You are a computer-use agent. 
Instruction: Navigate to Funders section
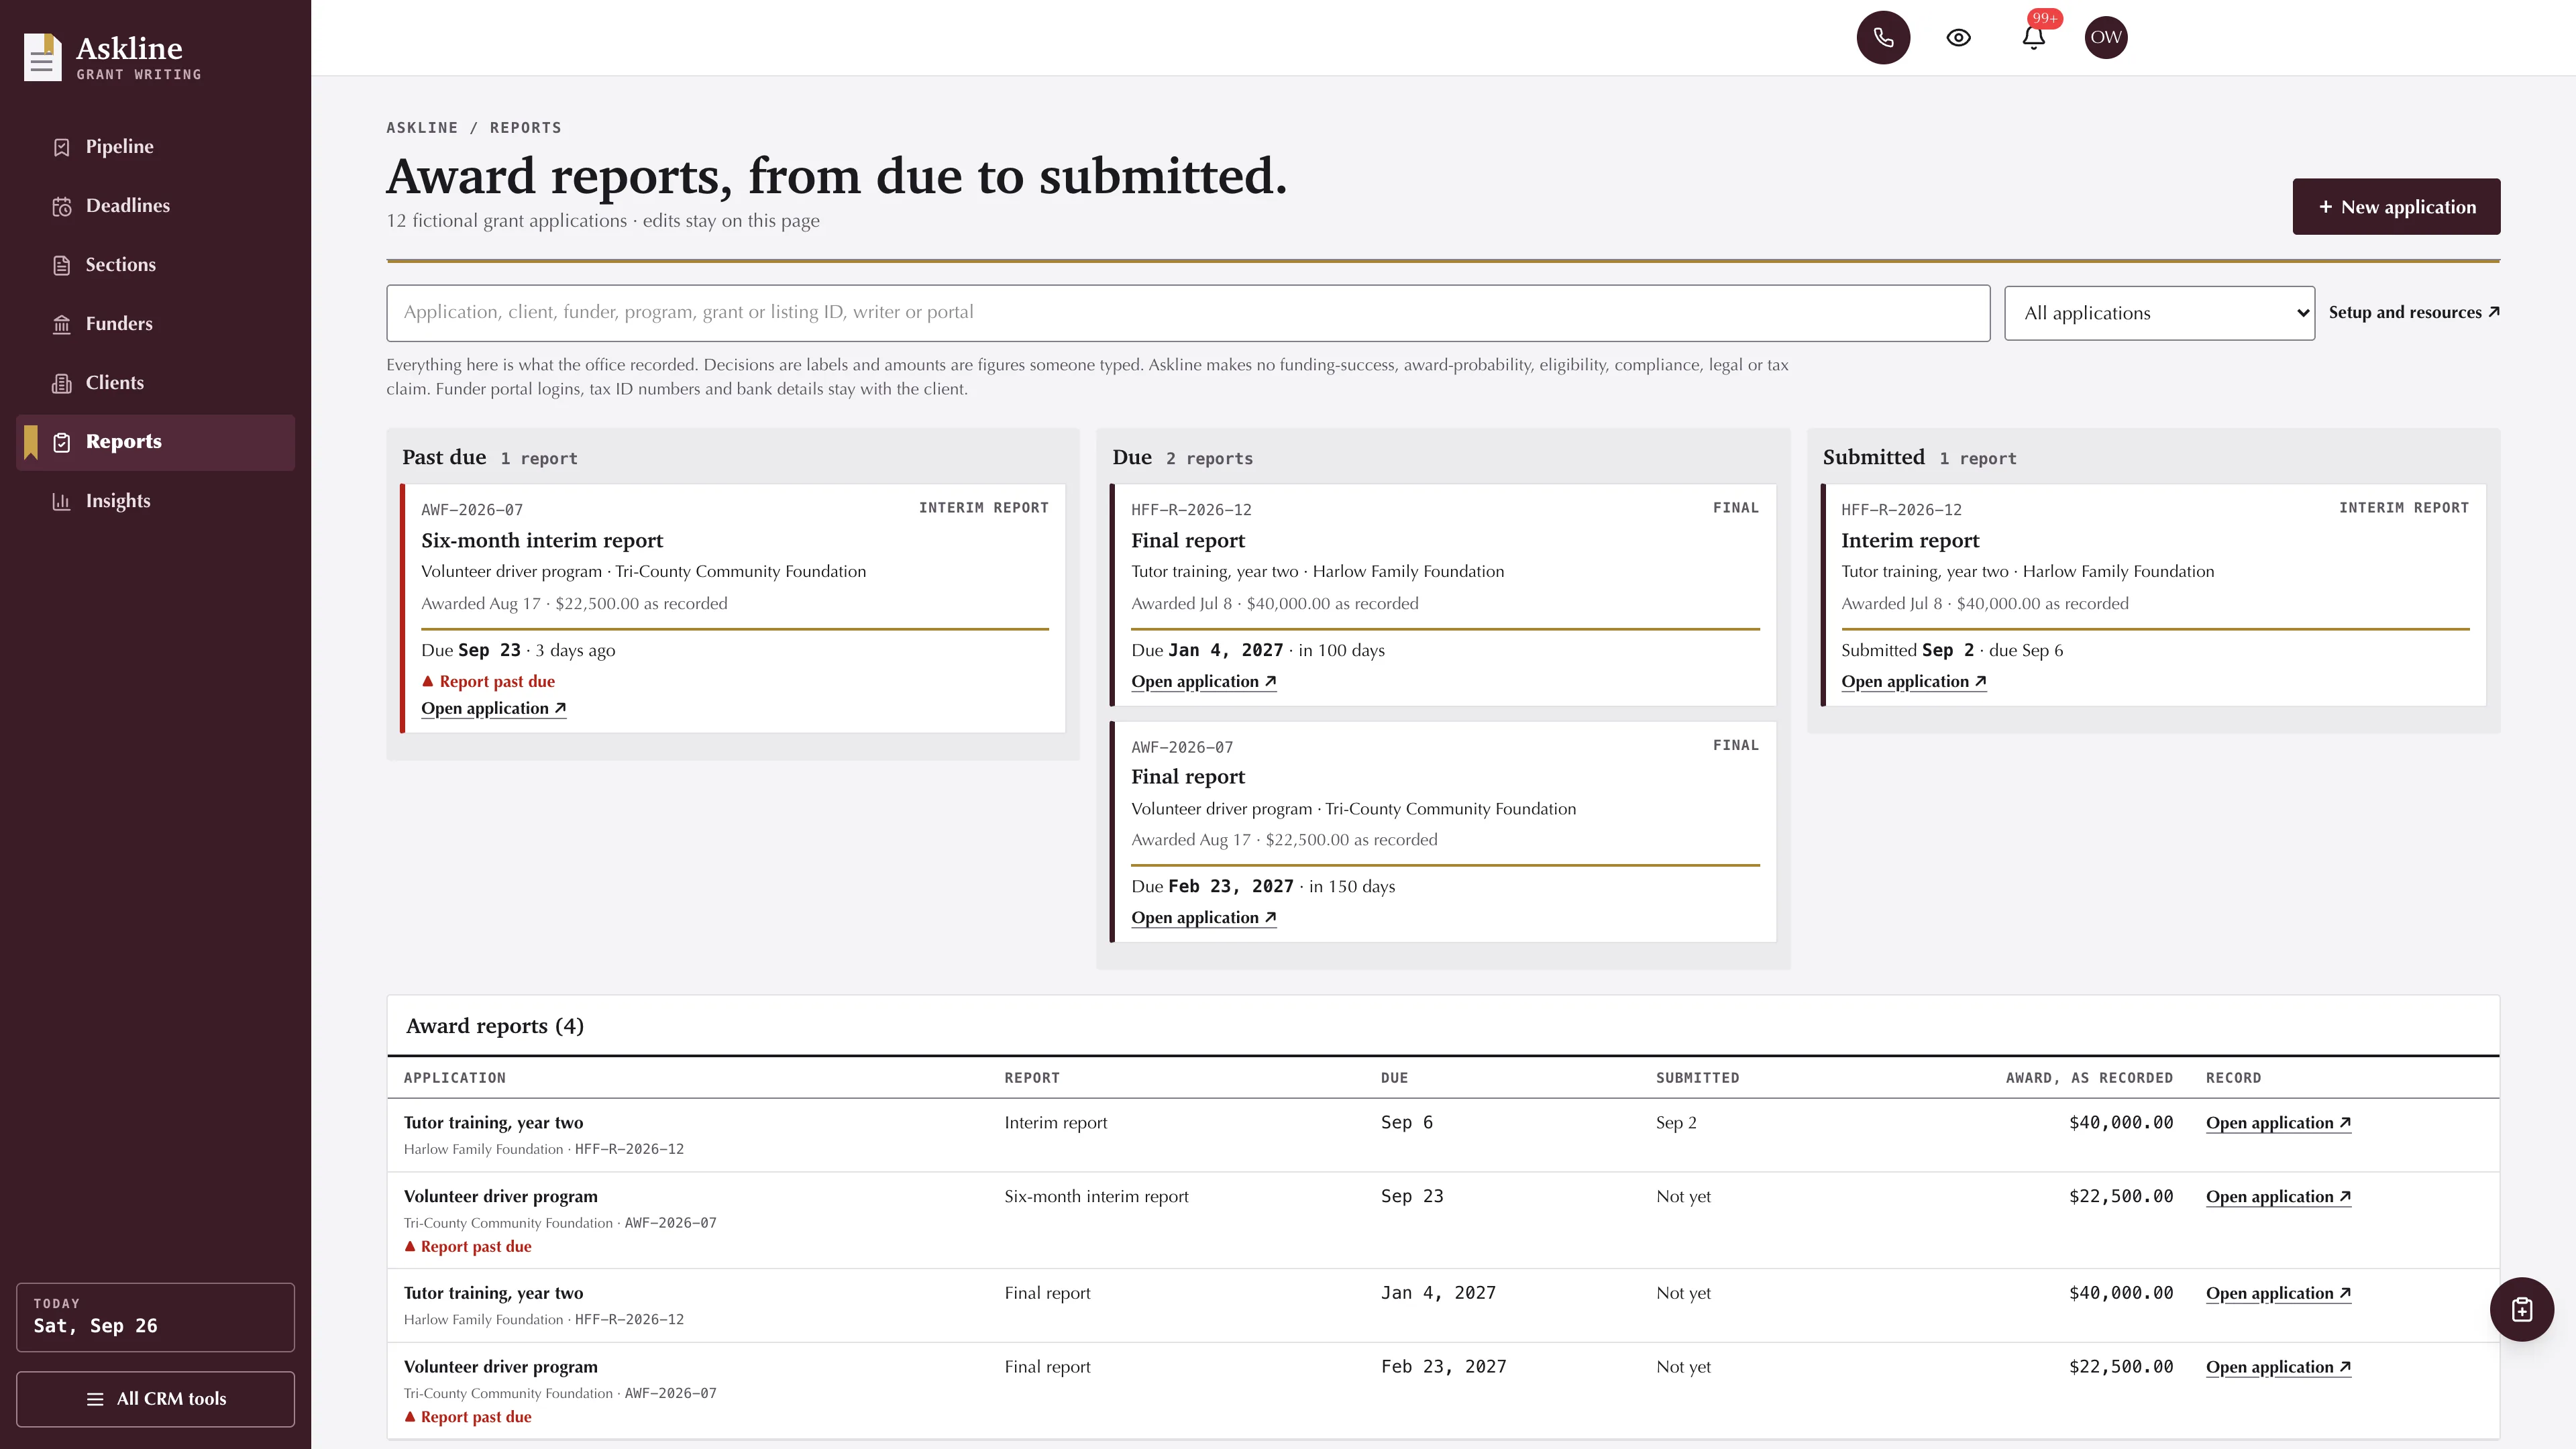click(x=155, y=324)
